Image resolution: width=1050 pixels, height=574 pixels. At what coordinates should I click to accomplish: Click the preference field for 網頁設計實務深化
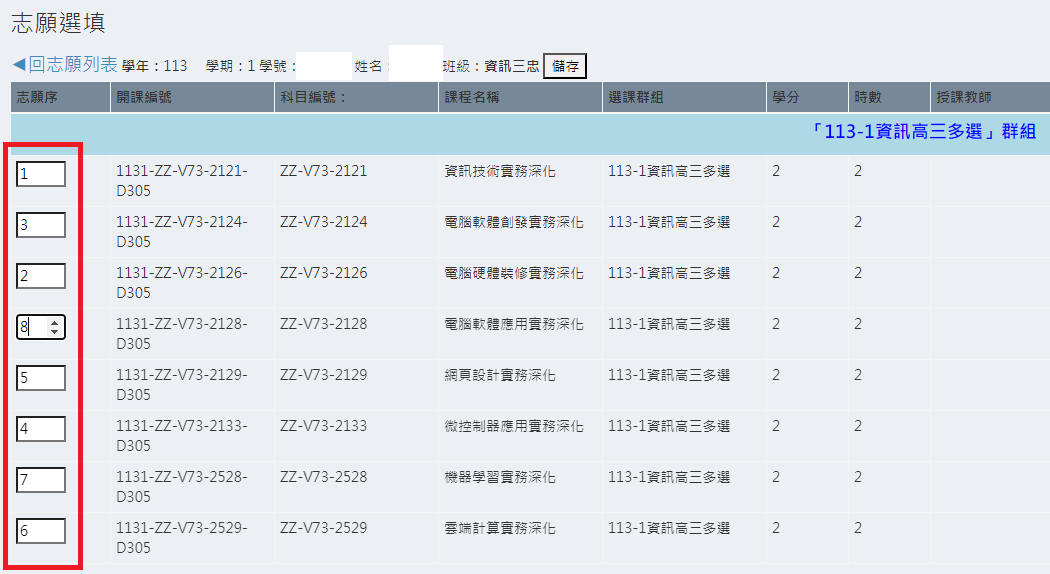tap(40, 378)
